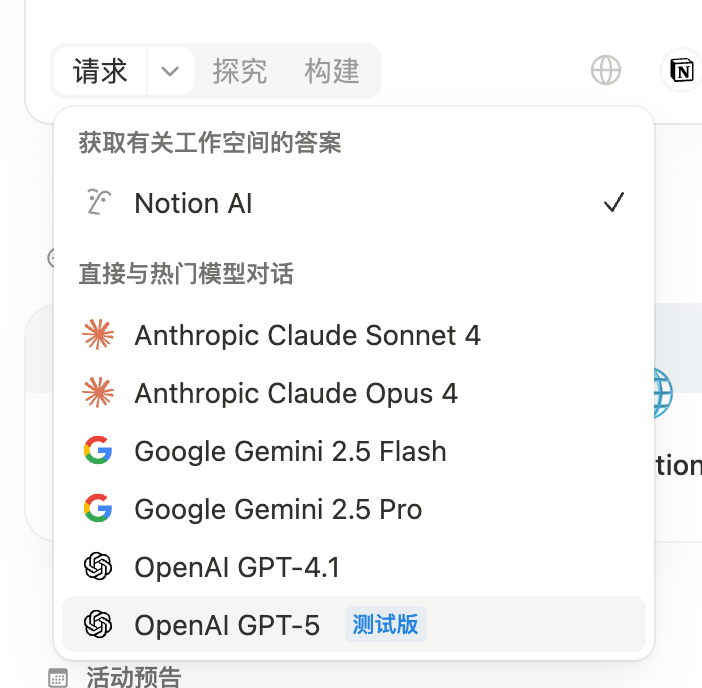Click the Claude Sonnet 4 starburst icon
Screen dimensions: 702x688
pos(98,334)
